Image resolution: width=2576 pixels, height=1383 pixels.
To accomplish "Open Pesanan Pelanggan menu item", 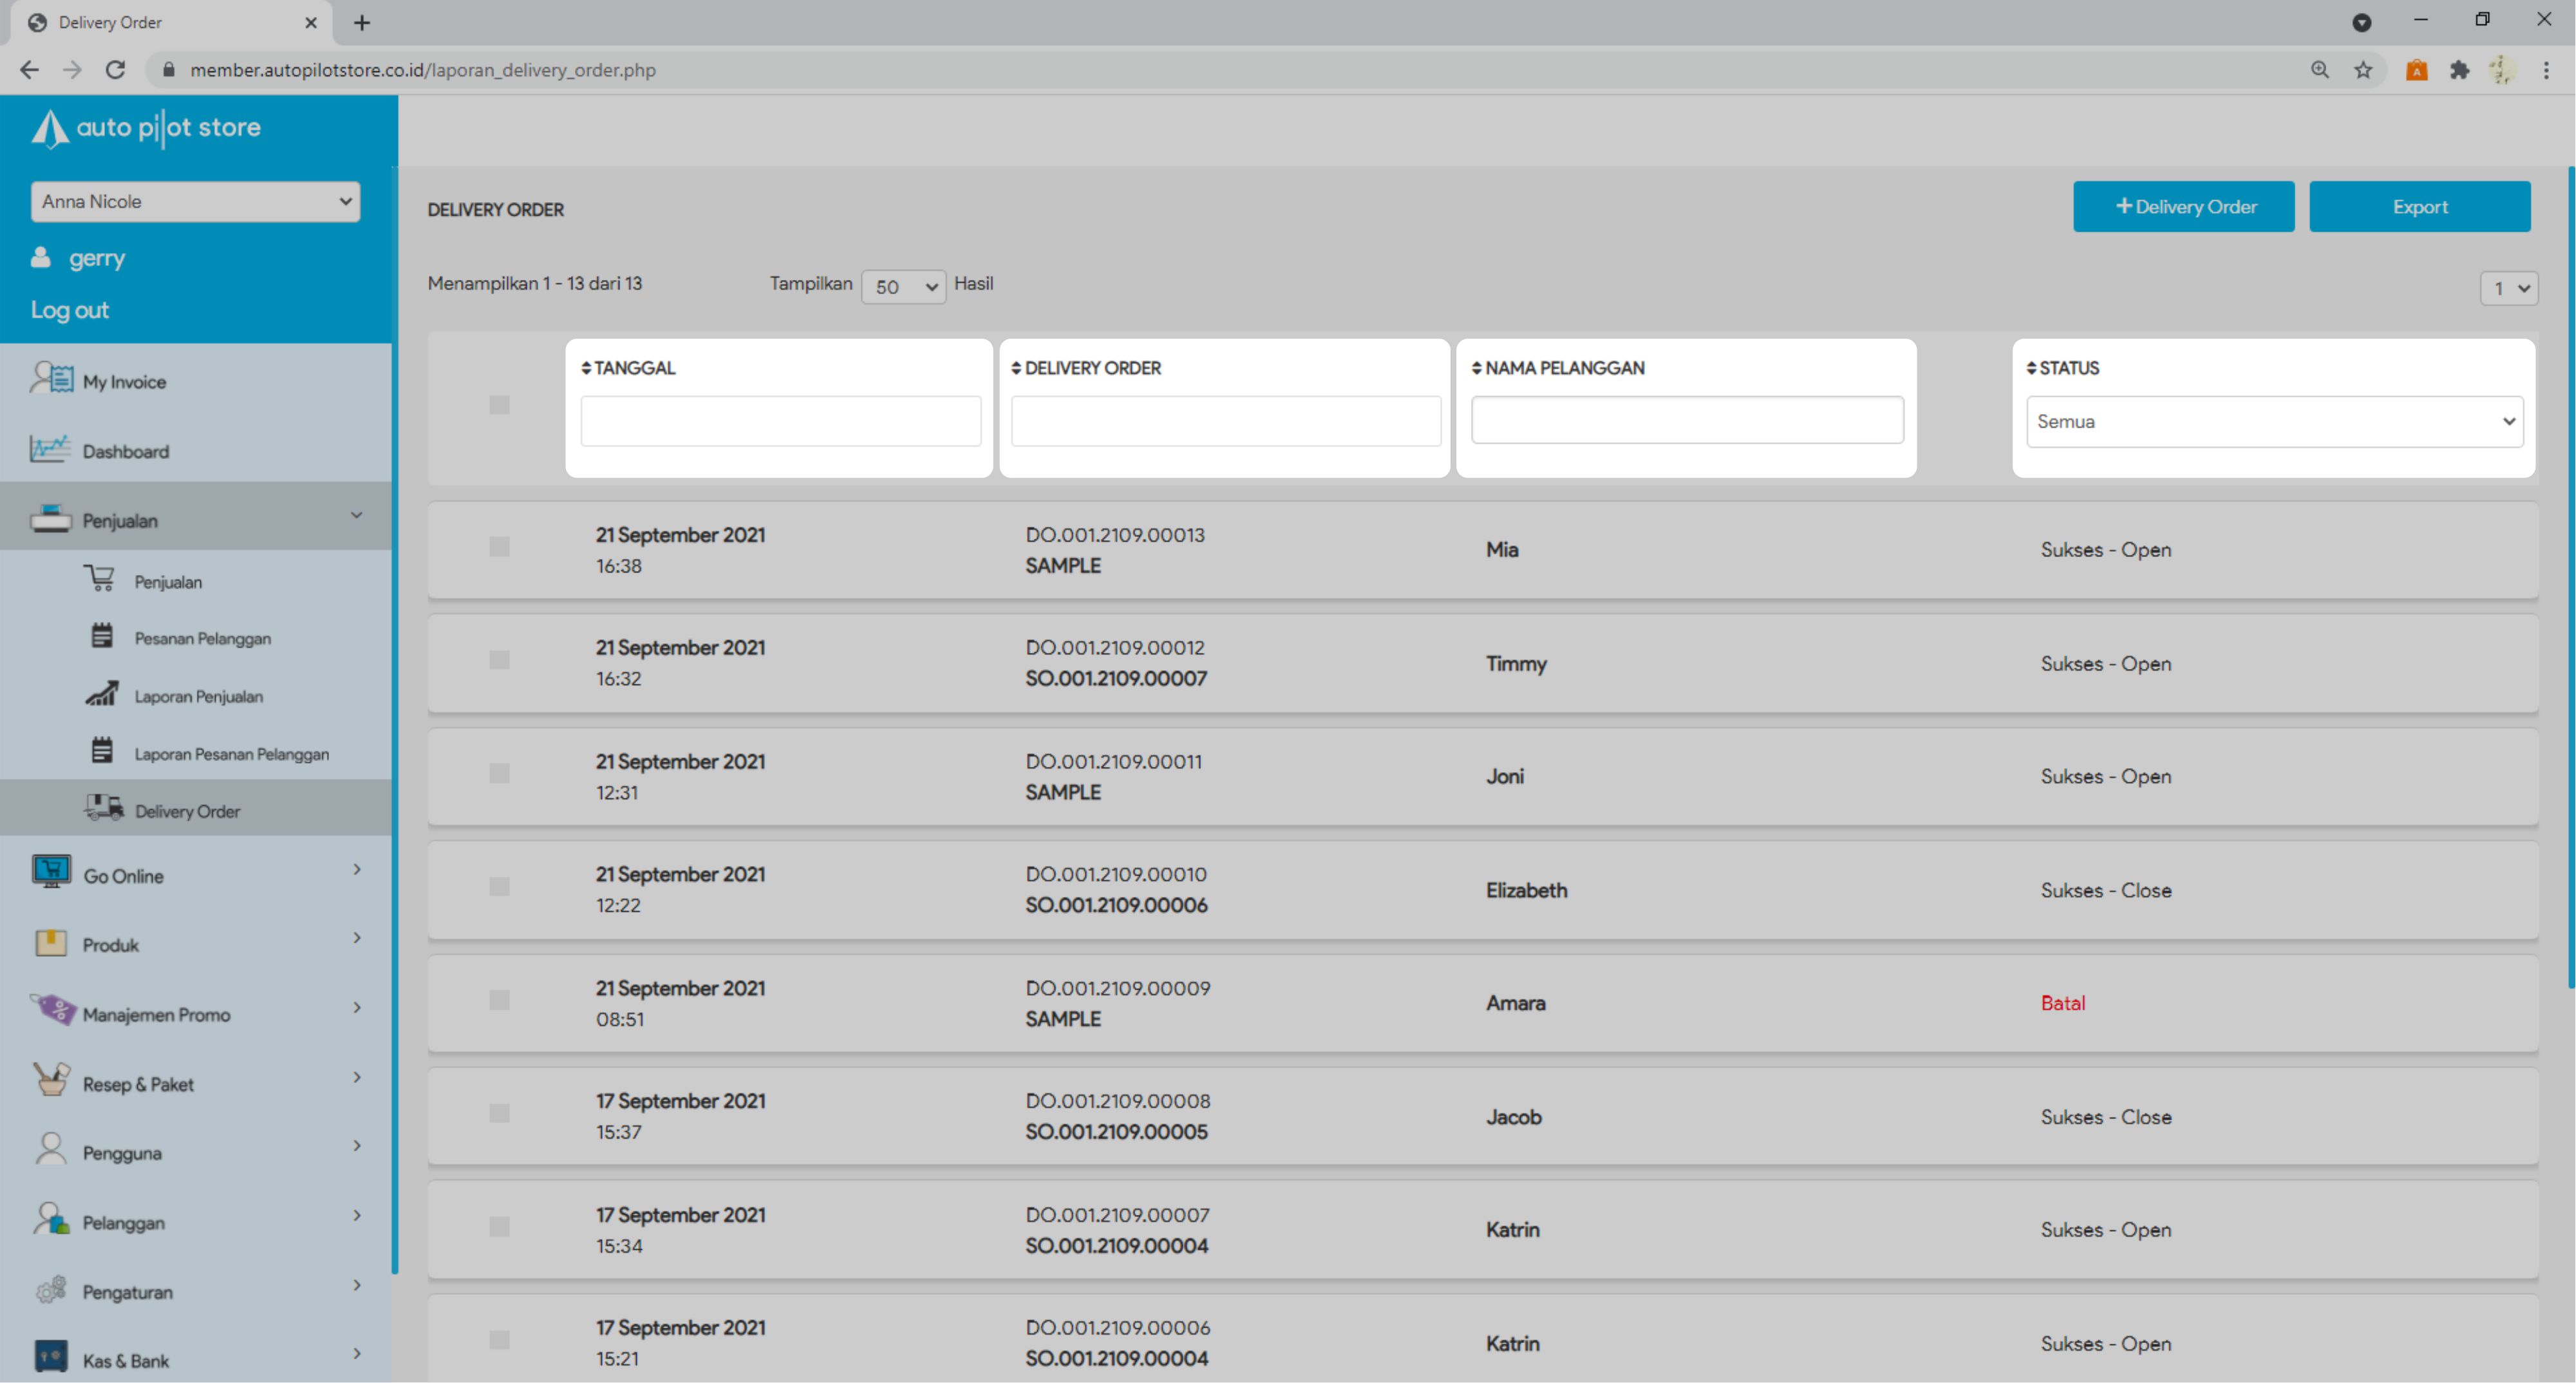I will [x=202, y=638].
